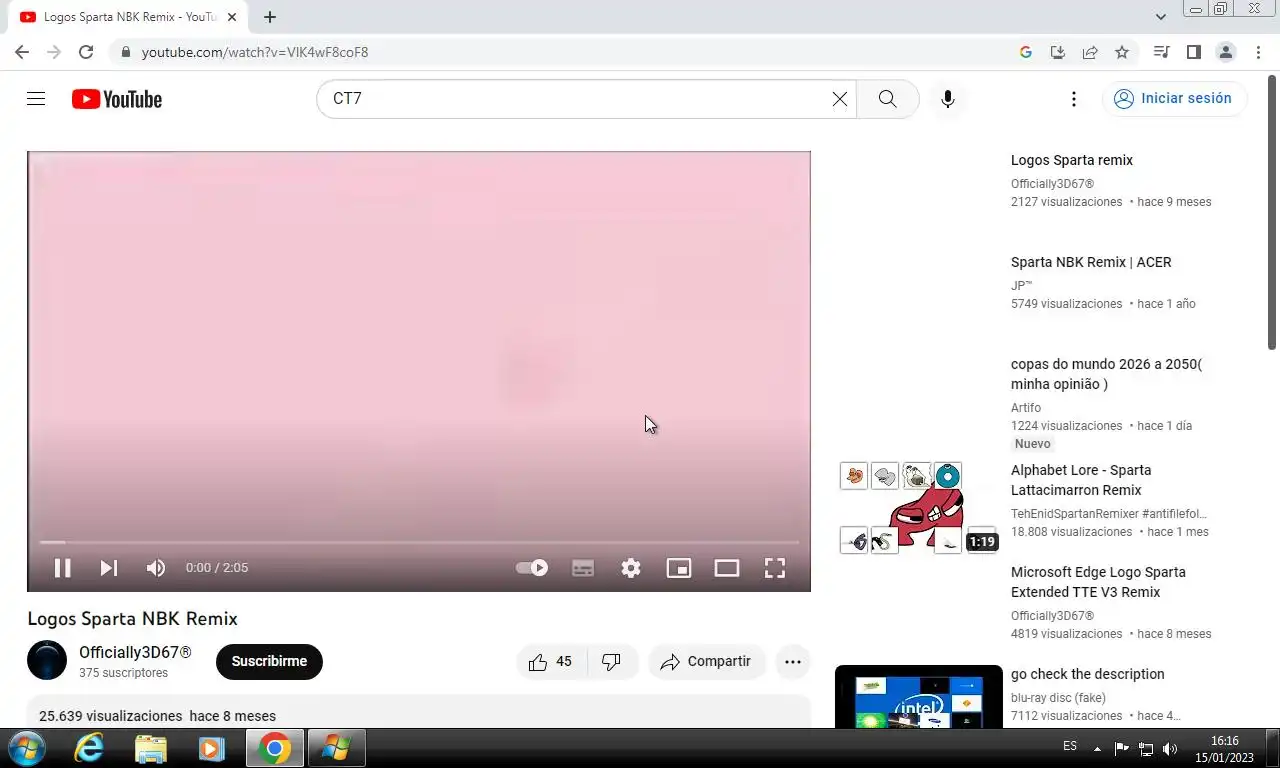Click 25.639 visualizaciones description box
Screen dimensions: 1280x768
tap(419, 712)
